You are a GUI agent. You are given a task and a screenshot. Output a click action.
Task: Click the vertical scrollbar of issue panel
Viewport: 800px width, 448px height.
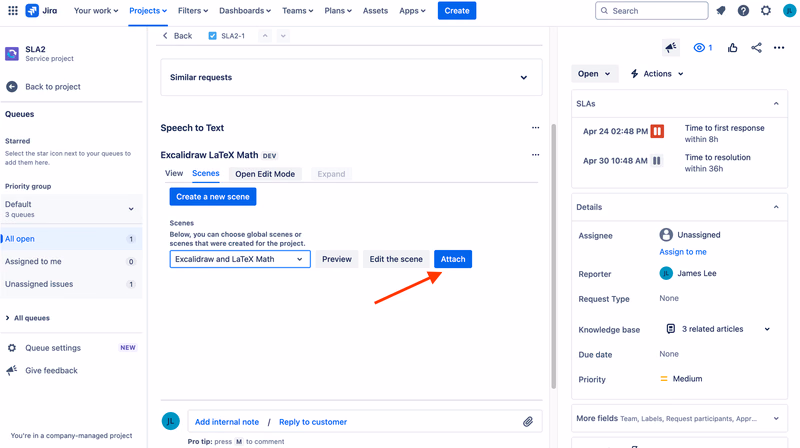[554, 256]
